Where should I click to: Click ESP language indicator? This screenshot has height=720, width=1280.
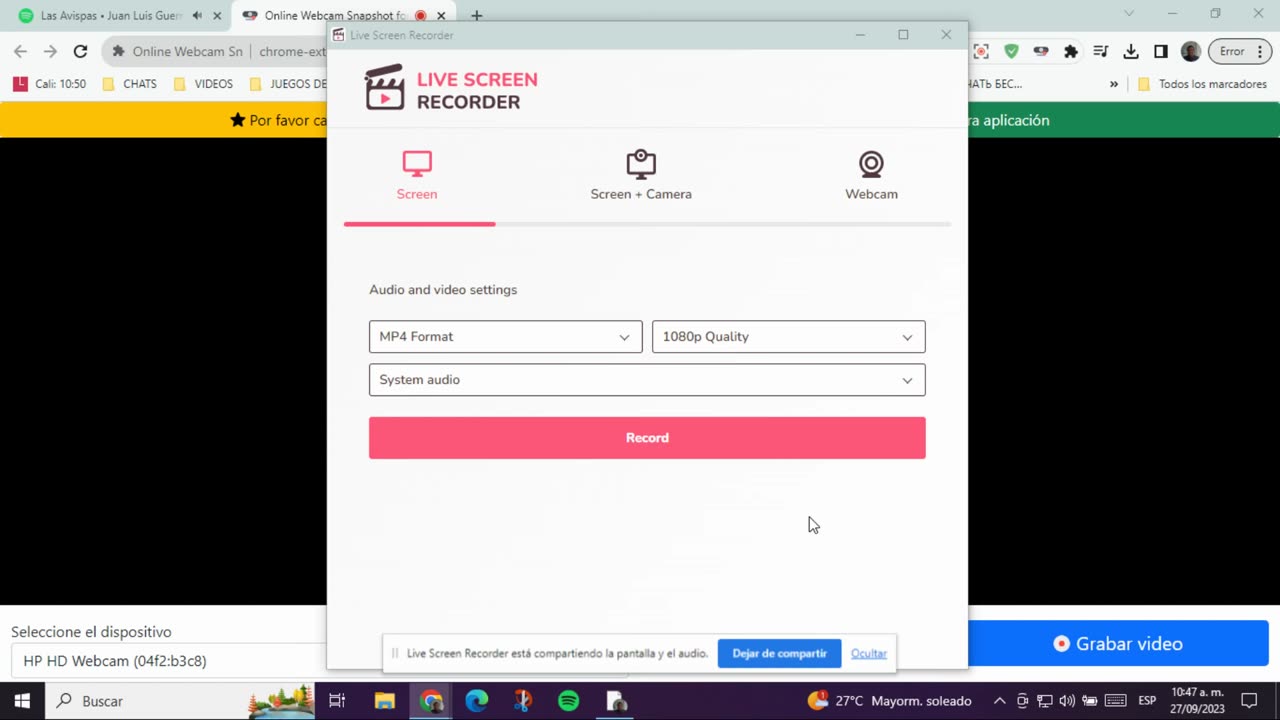tap(1148, 701)
